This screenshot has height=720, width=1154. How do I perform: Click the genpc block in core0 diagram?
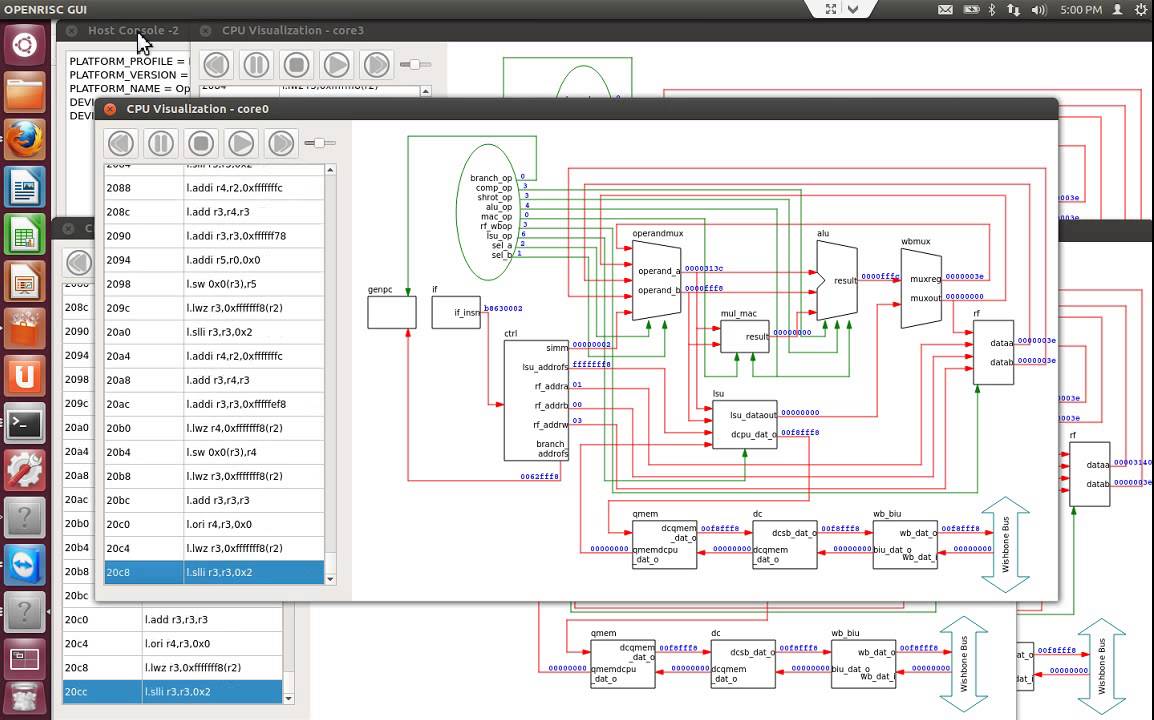[x=392, y=312]
